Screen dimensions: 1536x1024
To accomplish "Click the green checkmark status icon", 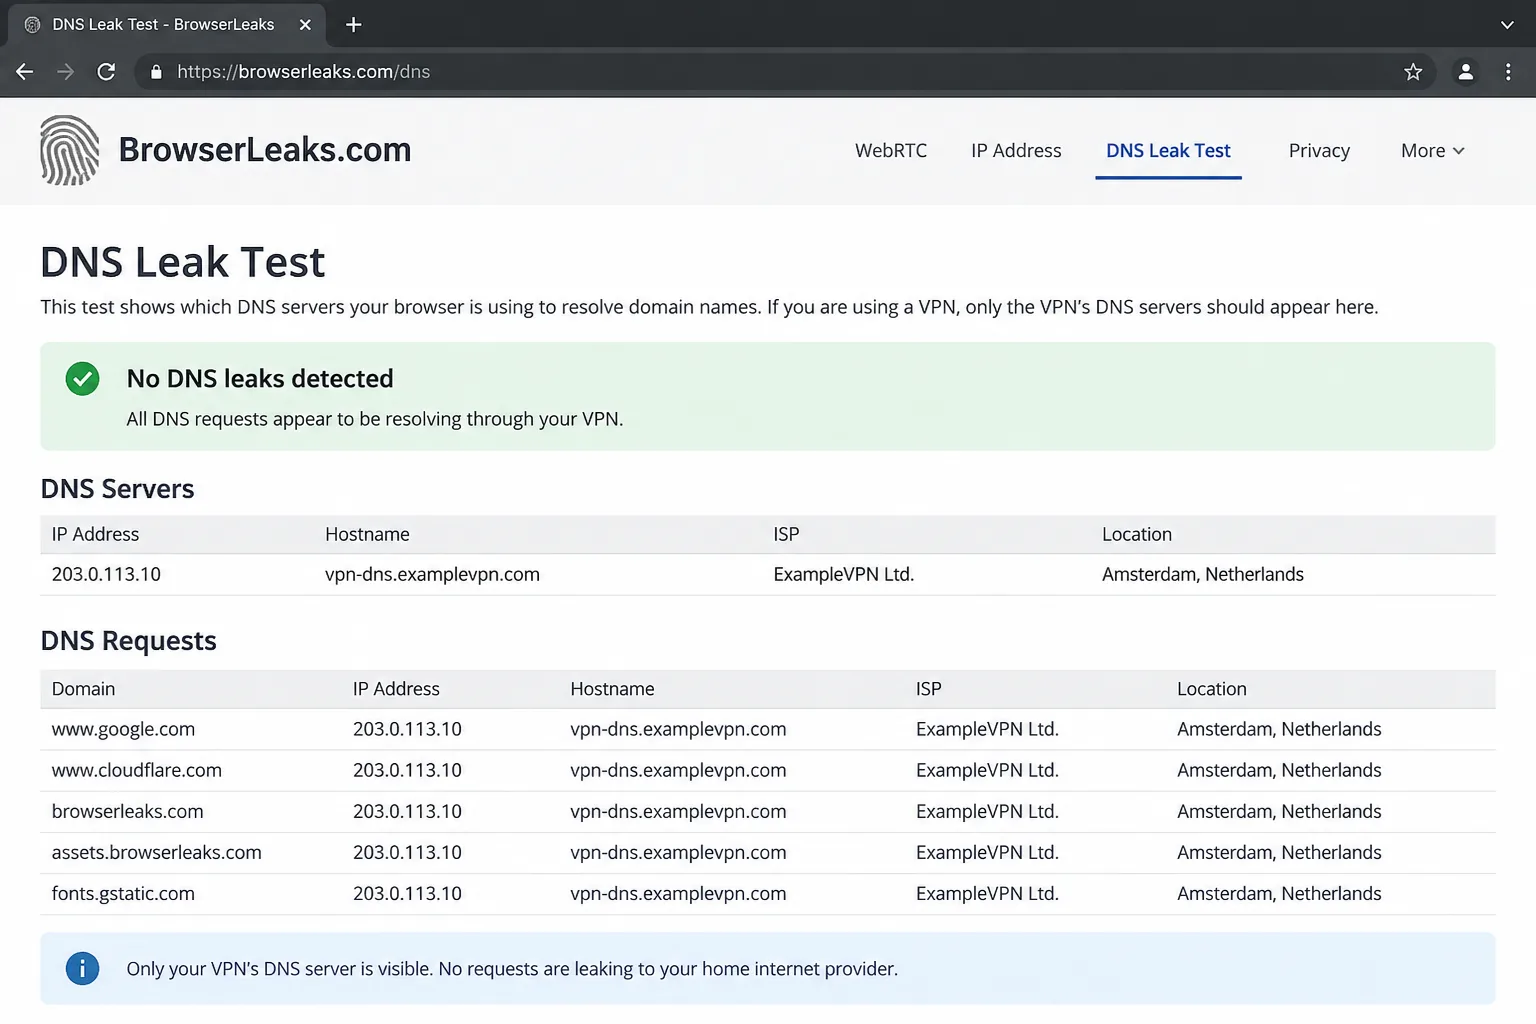I will 82,379.
